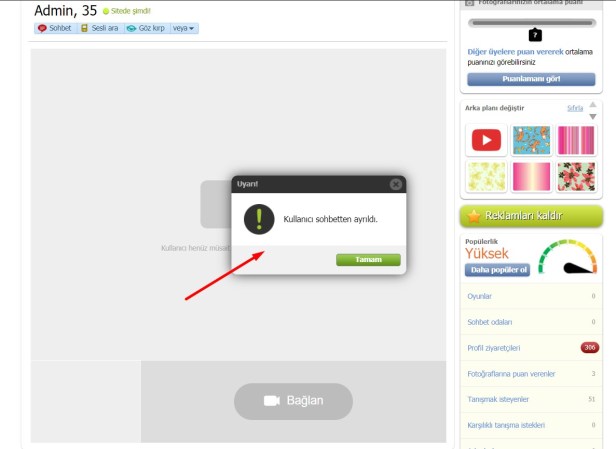This screenshot has width=616, height=449.
Task: Select the red flowers background pattern
Action: [x=576, y=176]
